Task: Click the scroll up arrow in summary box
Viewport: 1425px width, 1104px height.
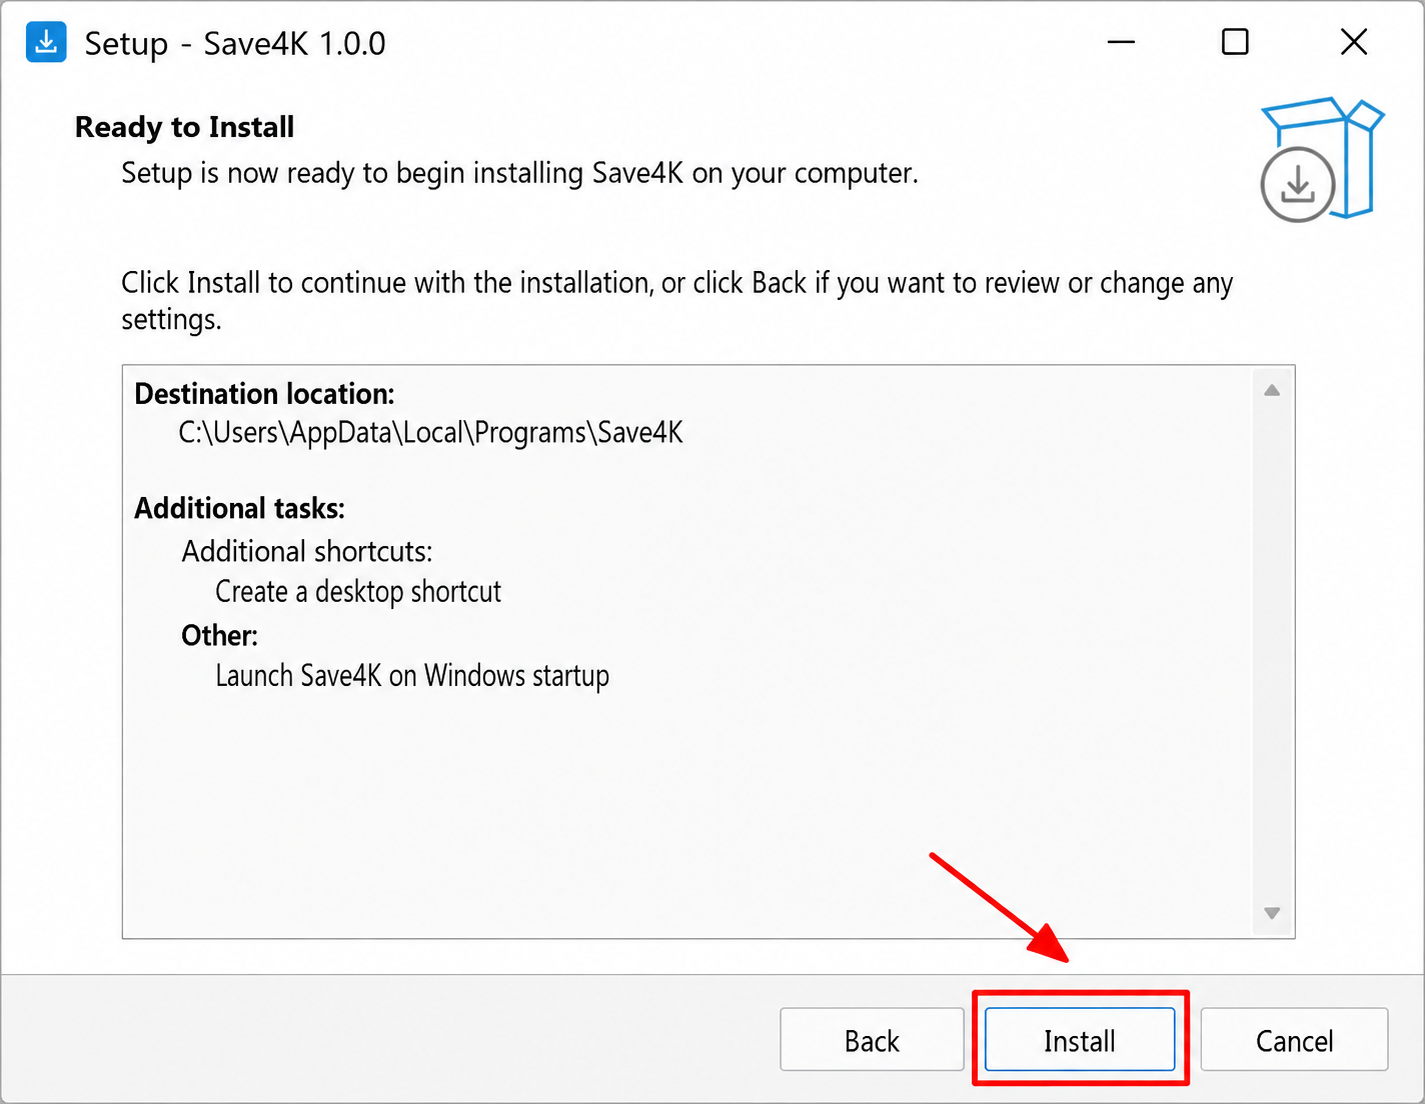Action: coord(1272,390)
